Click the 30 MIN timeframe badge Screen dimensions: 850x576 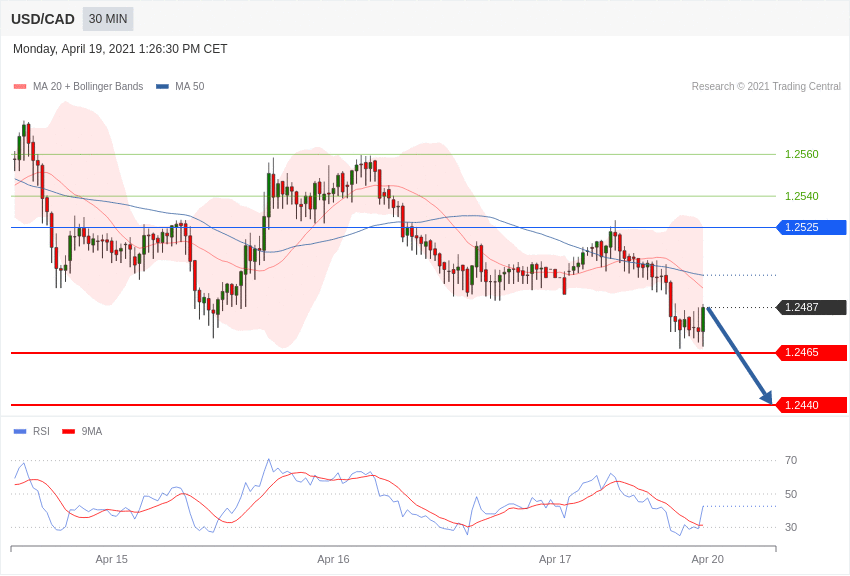pyautogui.click(x=108, y=19)
